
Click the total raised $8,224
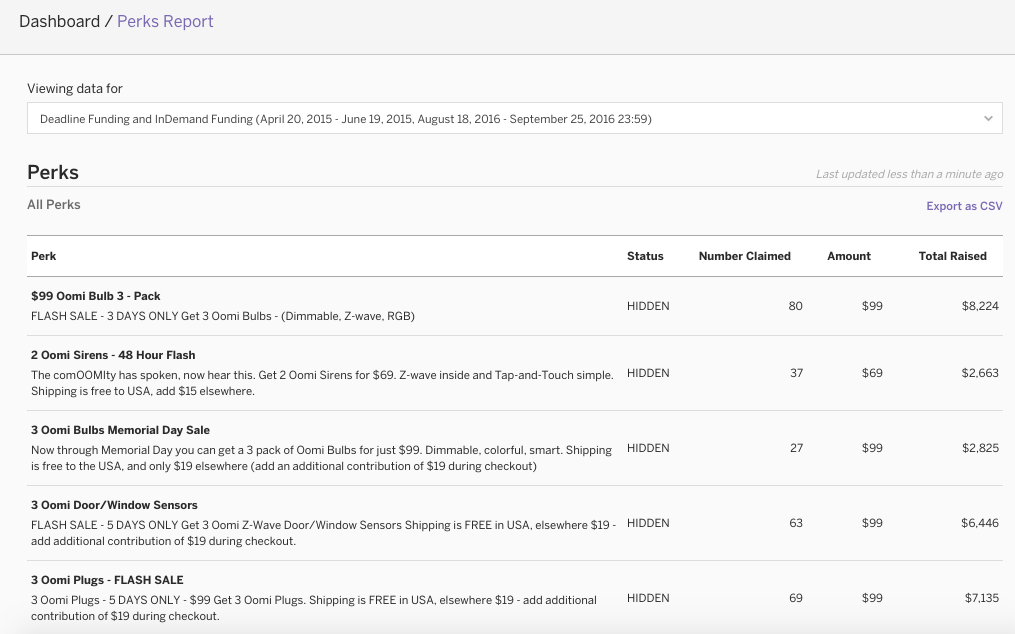coord(980,306)
